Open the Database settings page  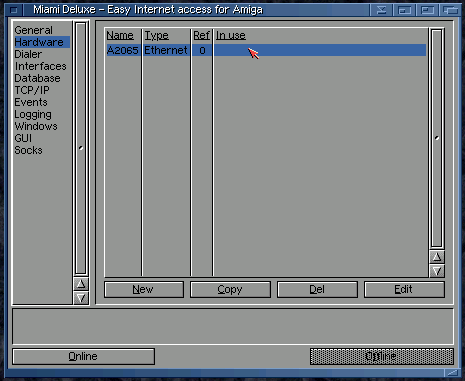(x=37, y=78)
